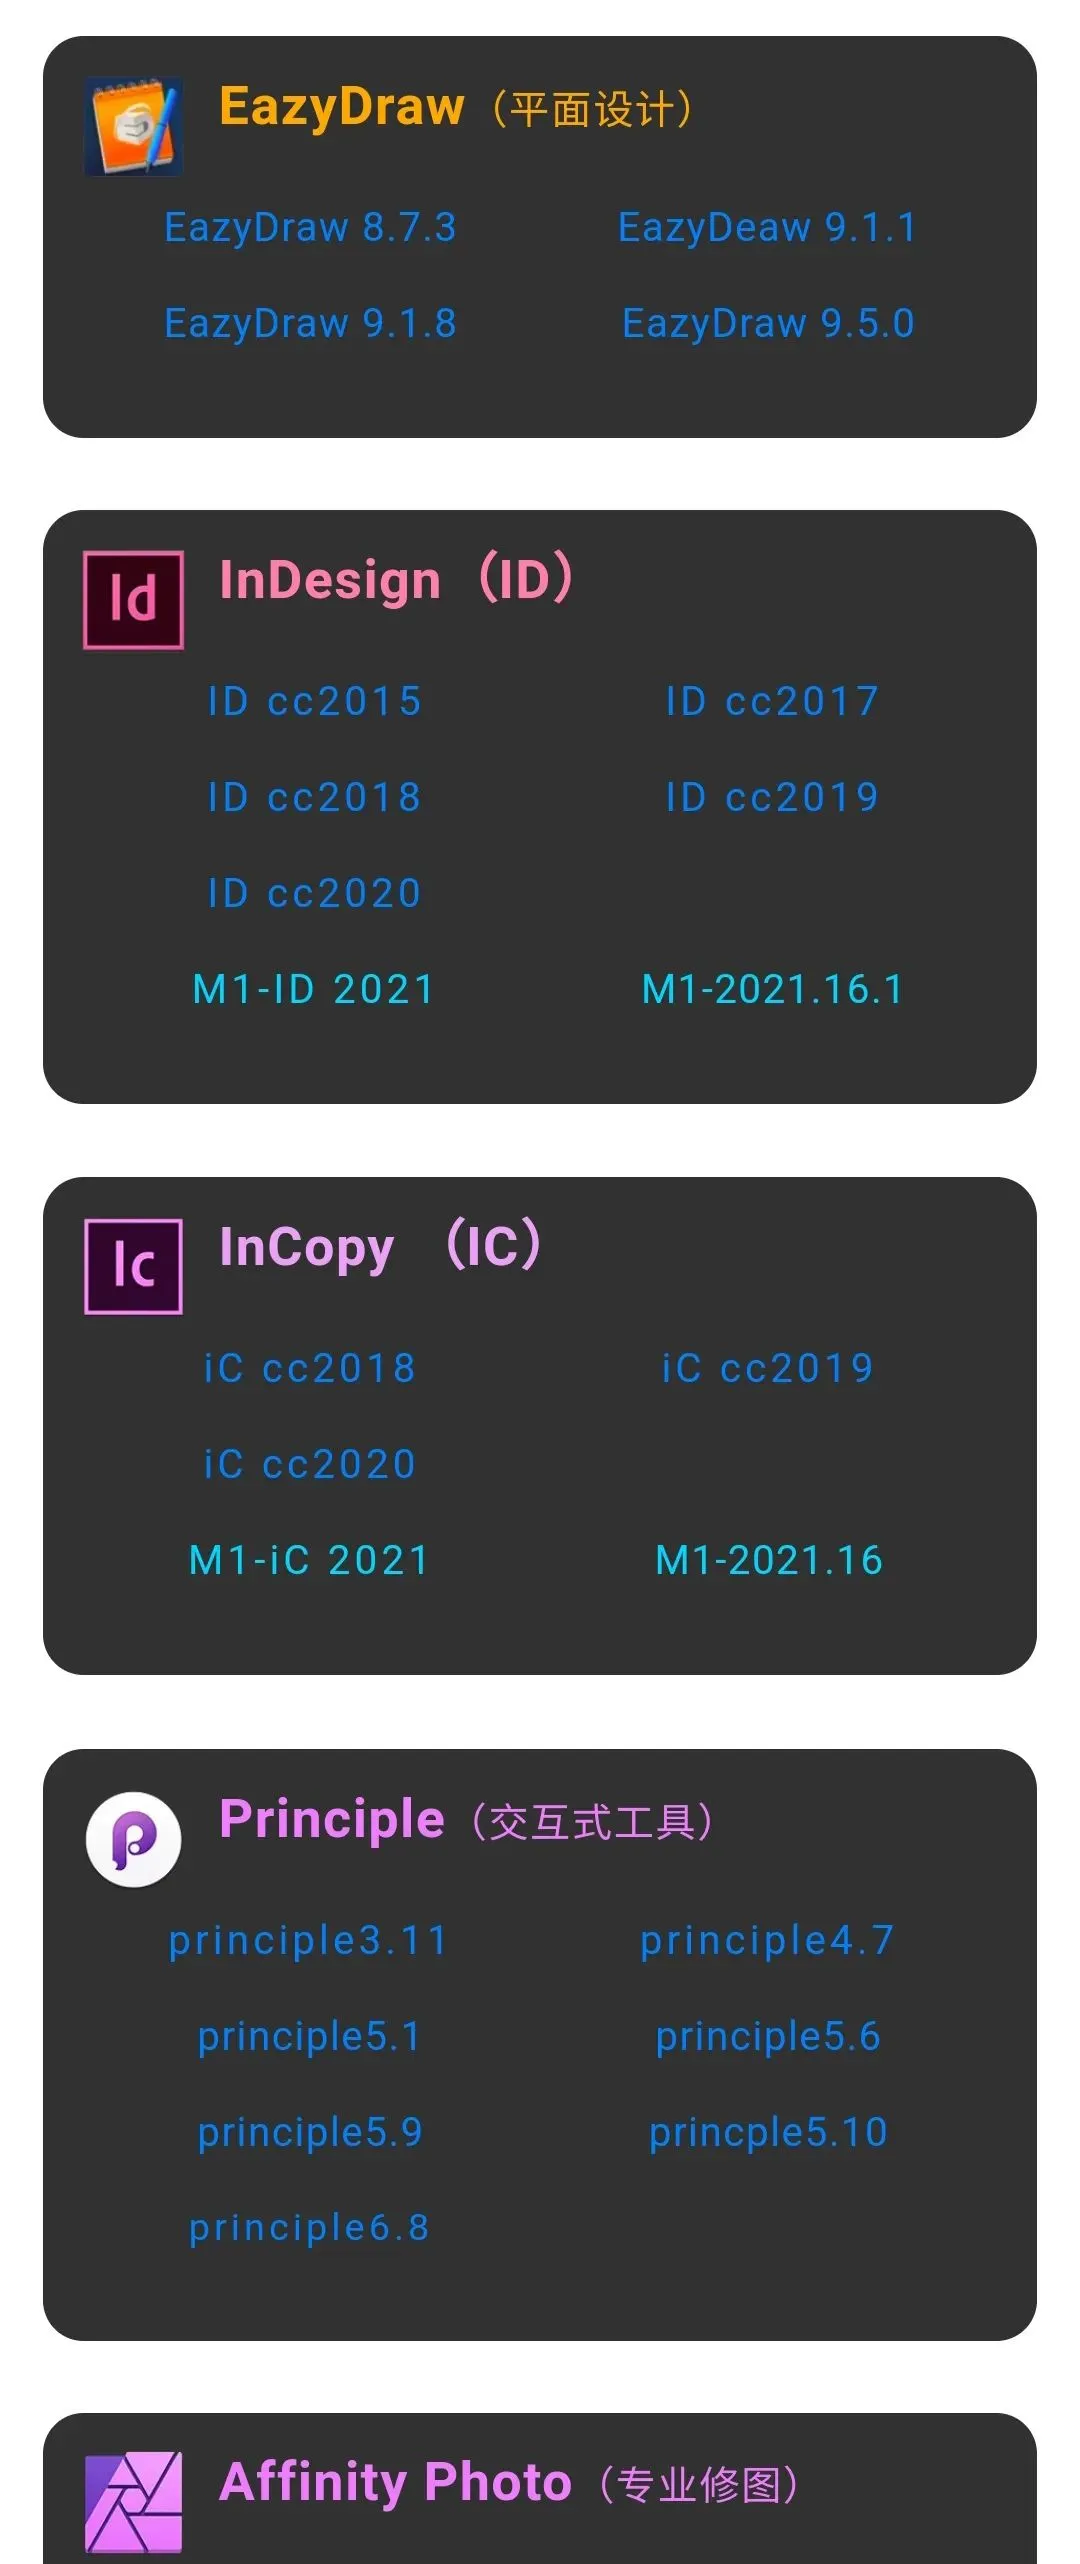Screen dimensions: 1080x2564
Task: Choose the ID cc2019 version link
Action: (772, 798)
